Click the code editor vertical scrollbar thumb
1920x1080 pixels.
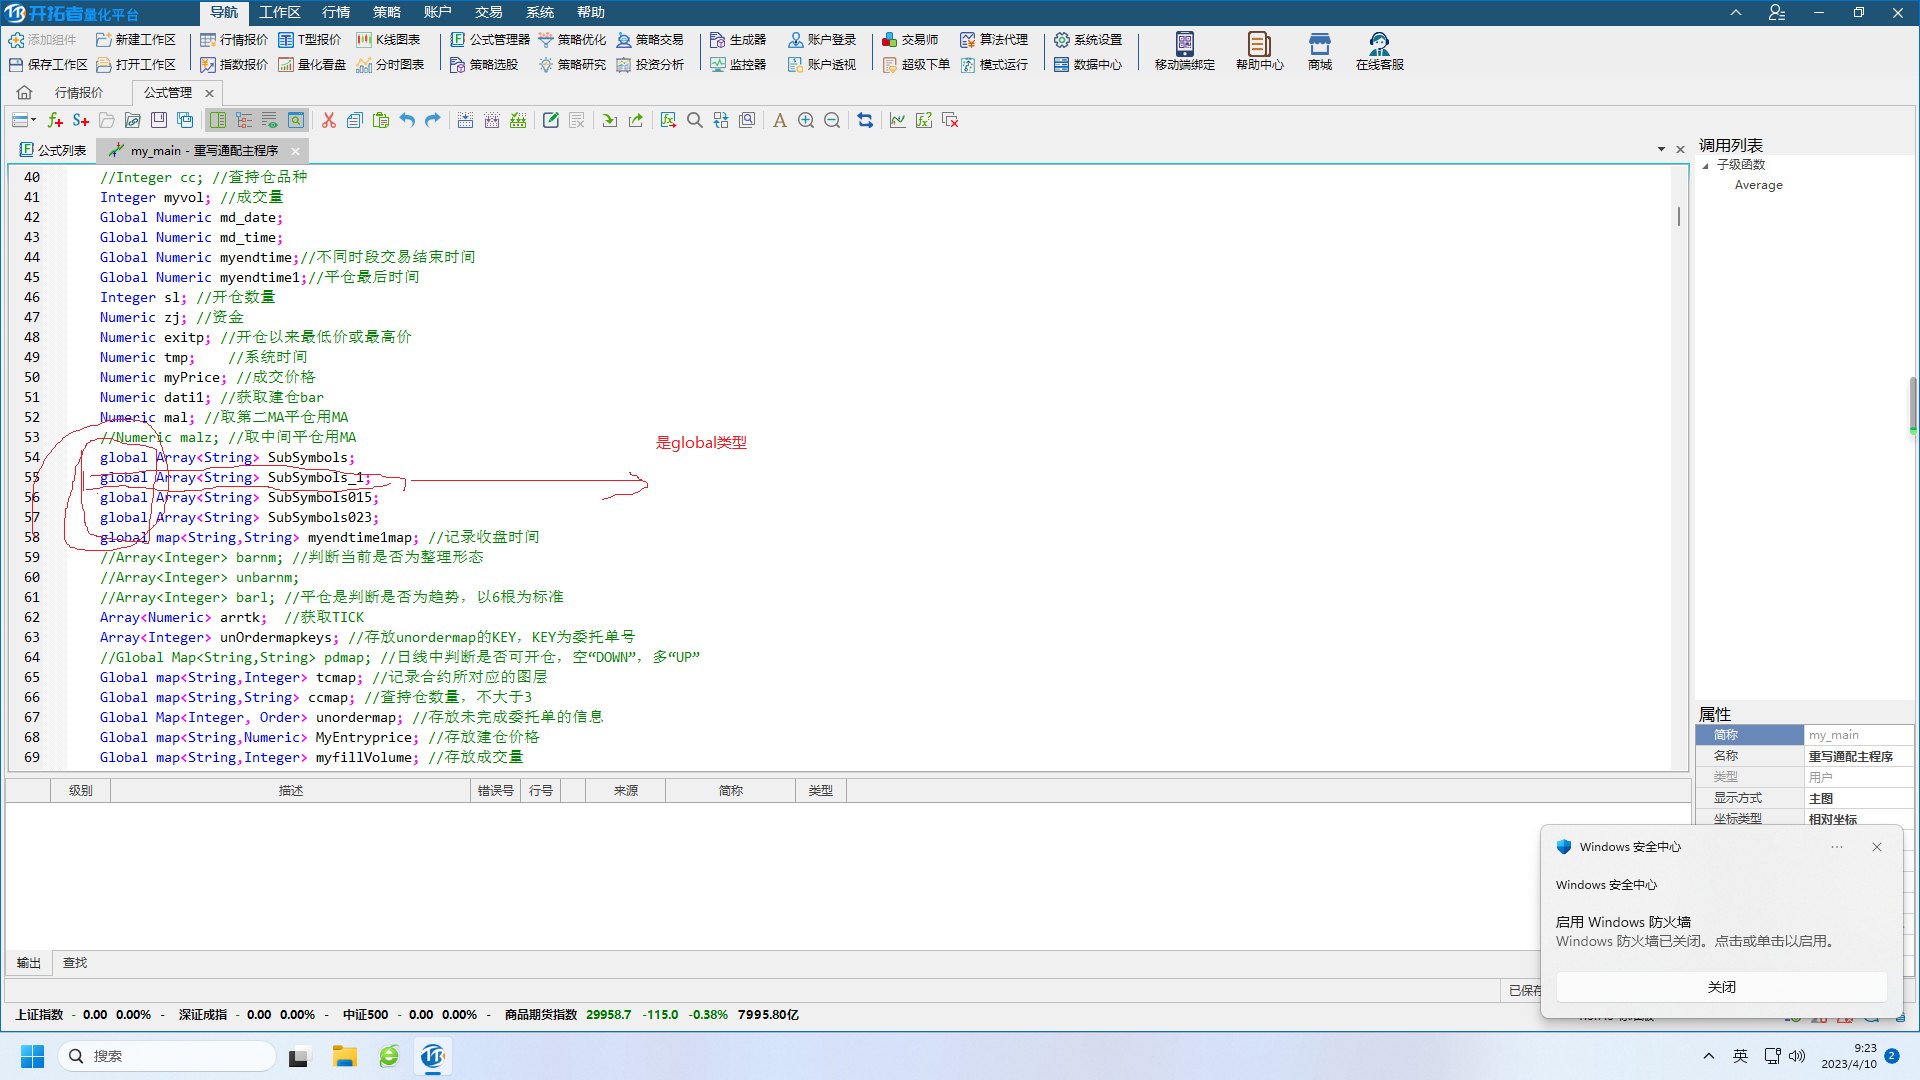1679,216
